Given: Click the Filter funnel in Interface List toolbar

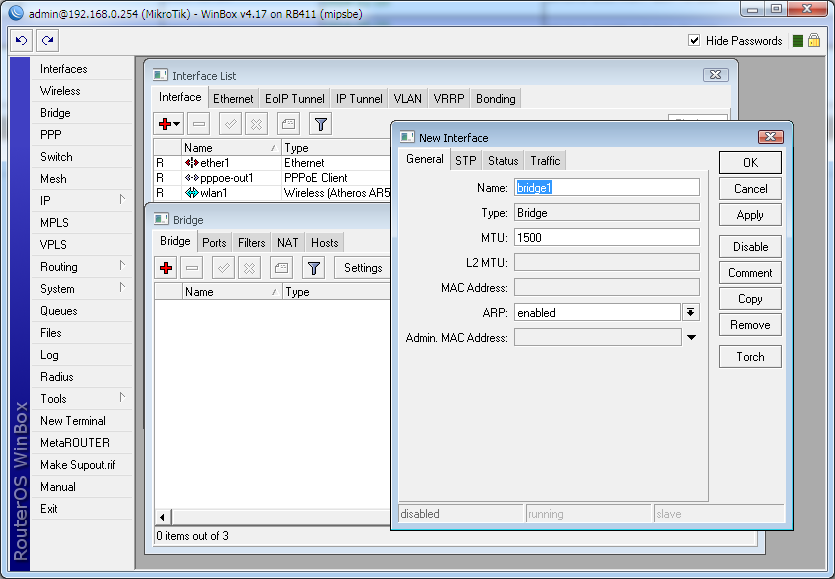Looking at the screenshot, I should [x=321, y=124].
